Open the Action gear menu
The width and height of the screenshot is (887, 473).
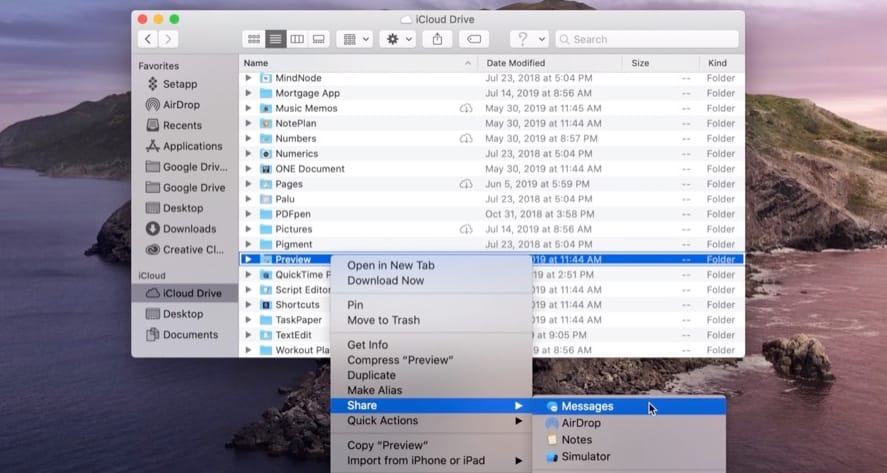click(398, 39)
